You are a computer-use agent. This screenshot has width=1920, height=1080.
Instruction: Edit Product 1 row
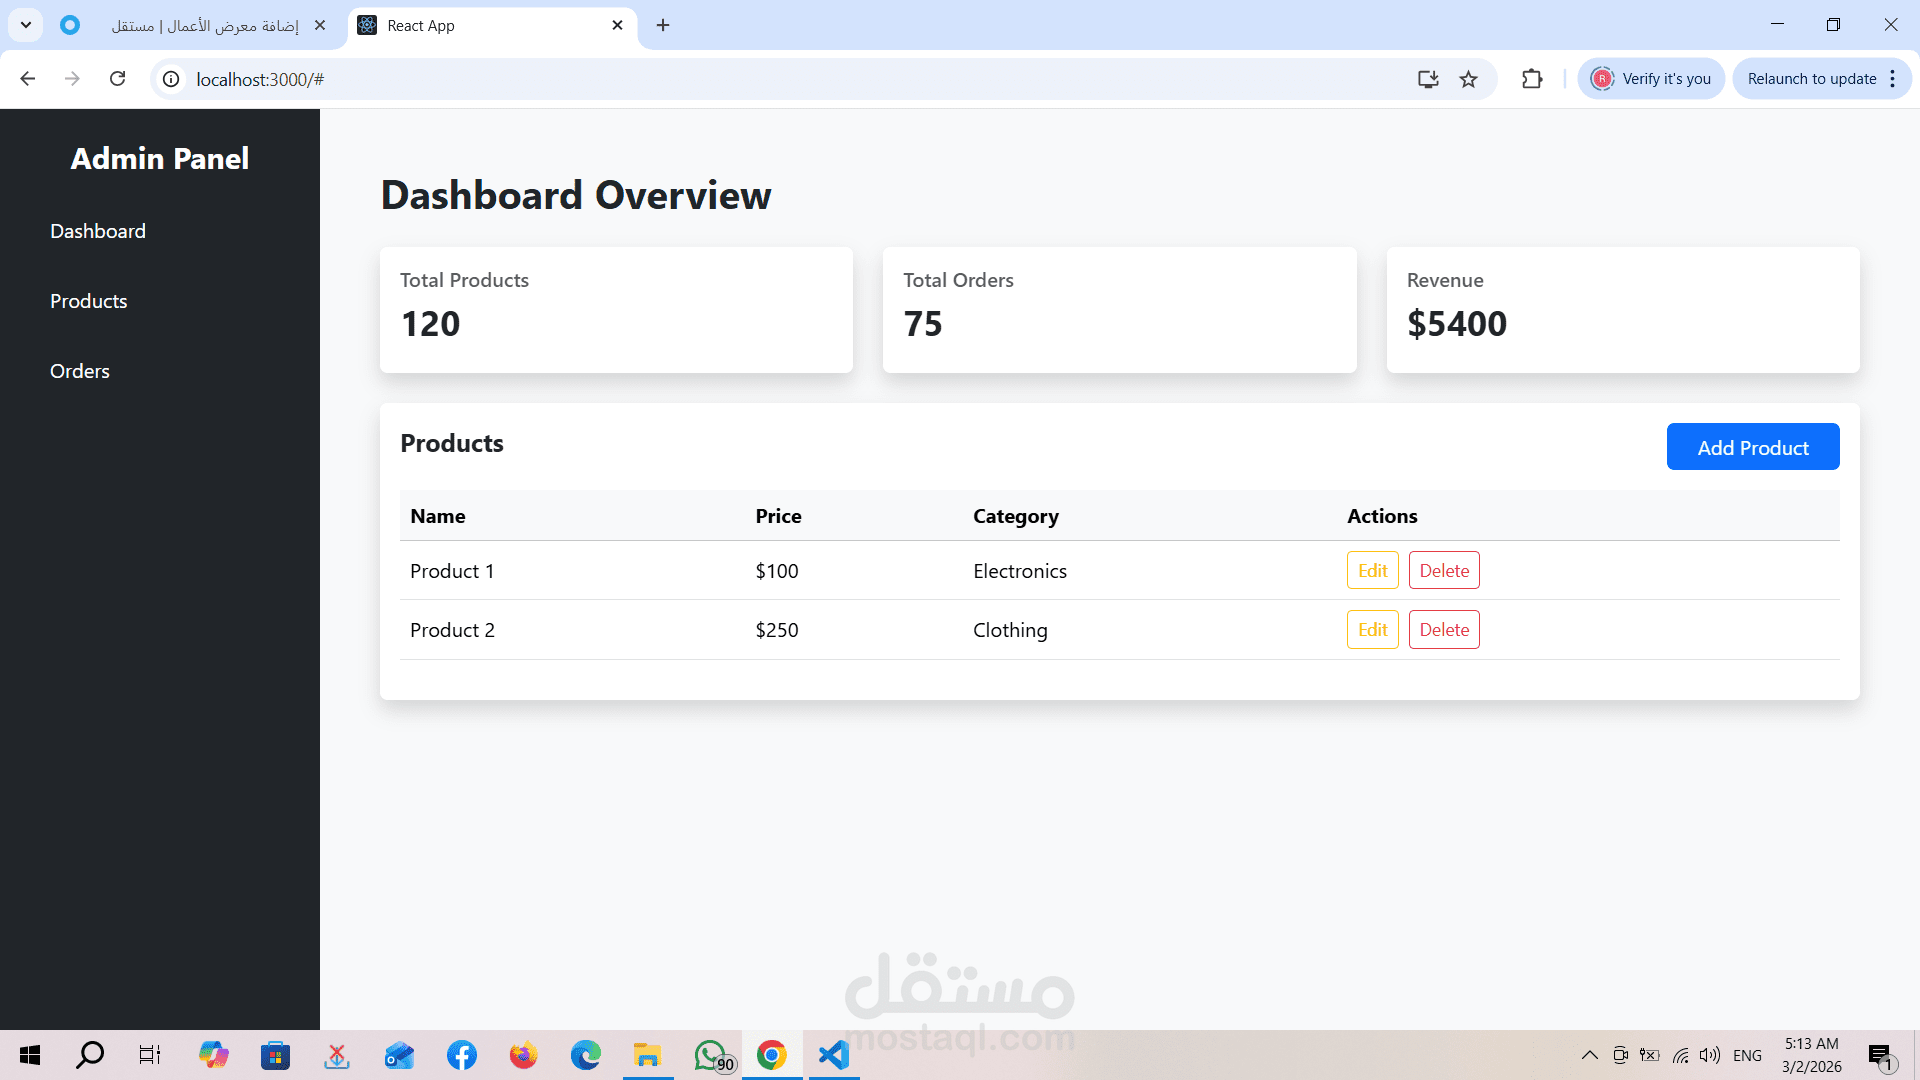click(x=1372, y=571)
